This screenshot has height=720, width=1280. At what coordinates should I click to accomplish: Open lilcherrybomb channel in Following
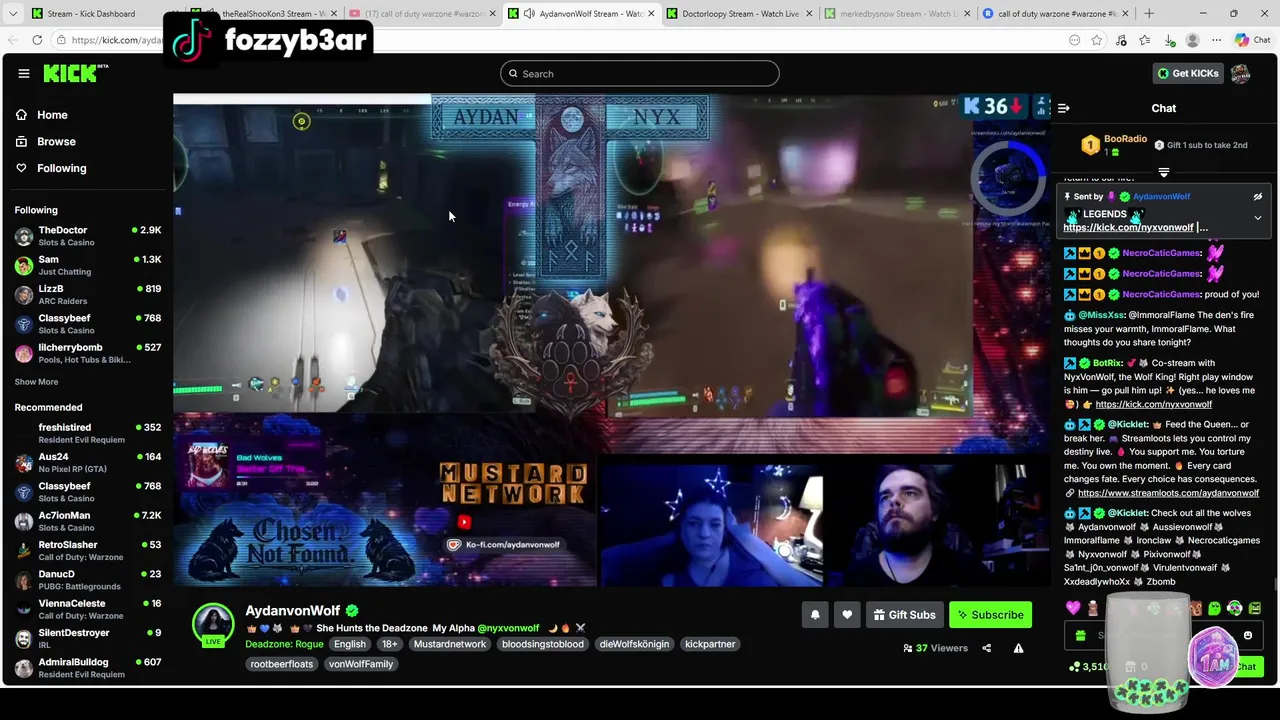coord(88,353)
